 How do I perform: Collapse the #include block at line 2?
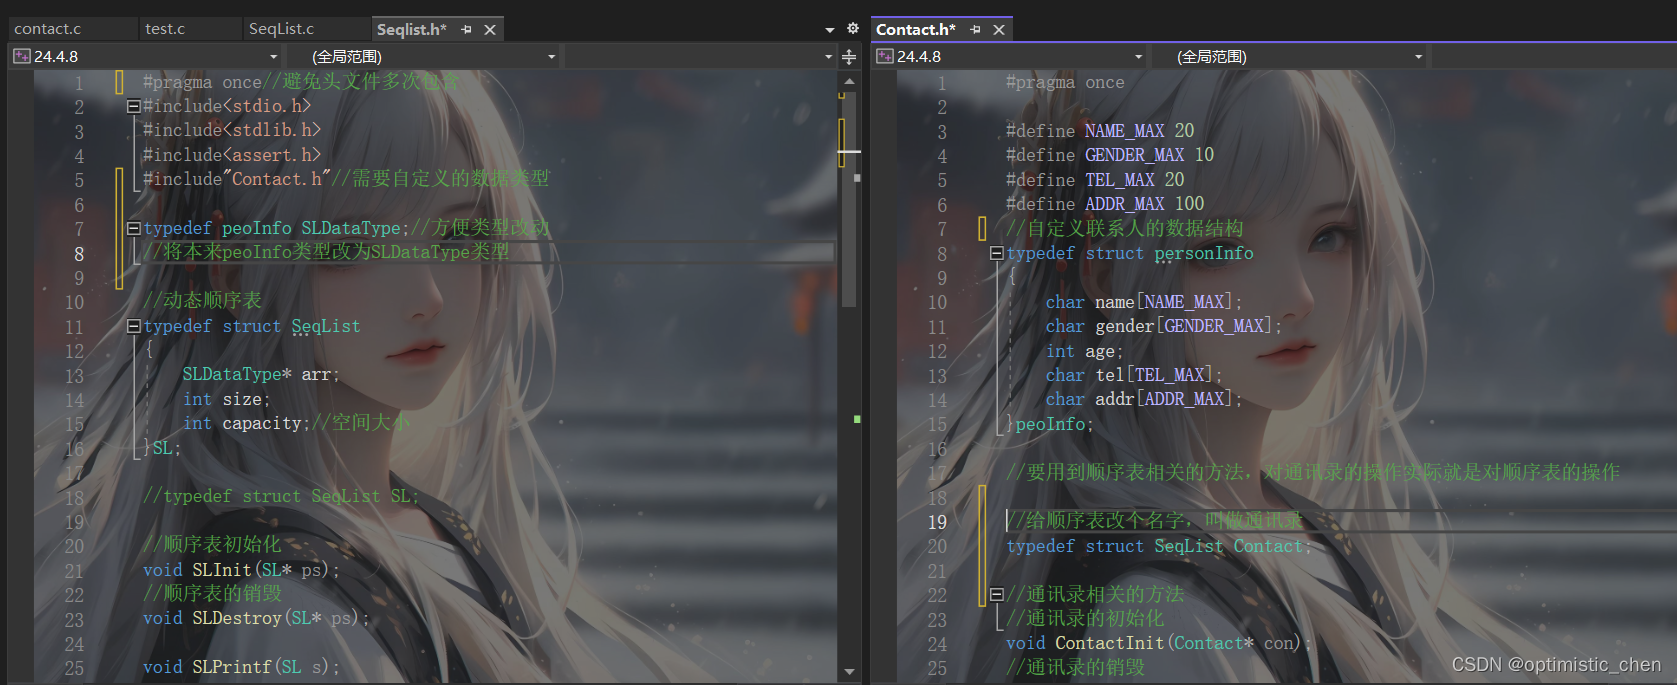[133, 106]
